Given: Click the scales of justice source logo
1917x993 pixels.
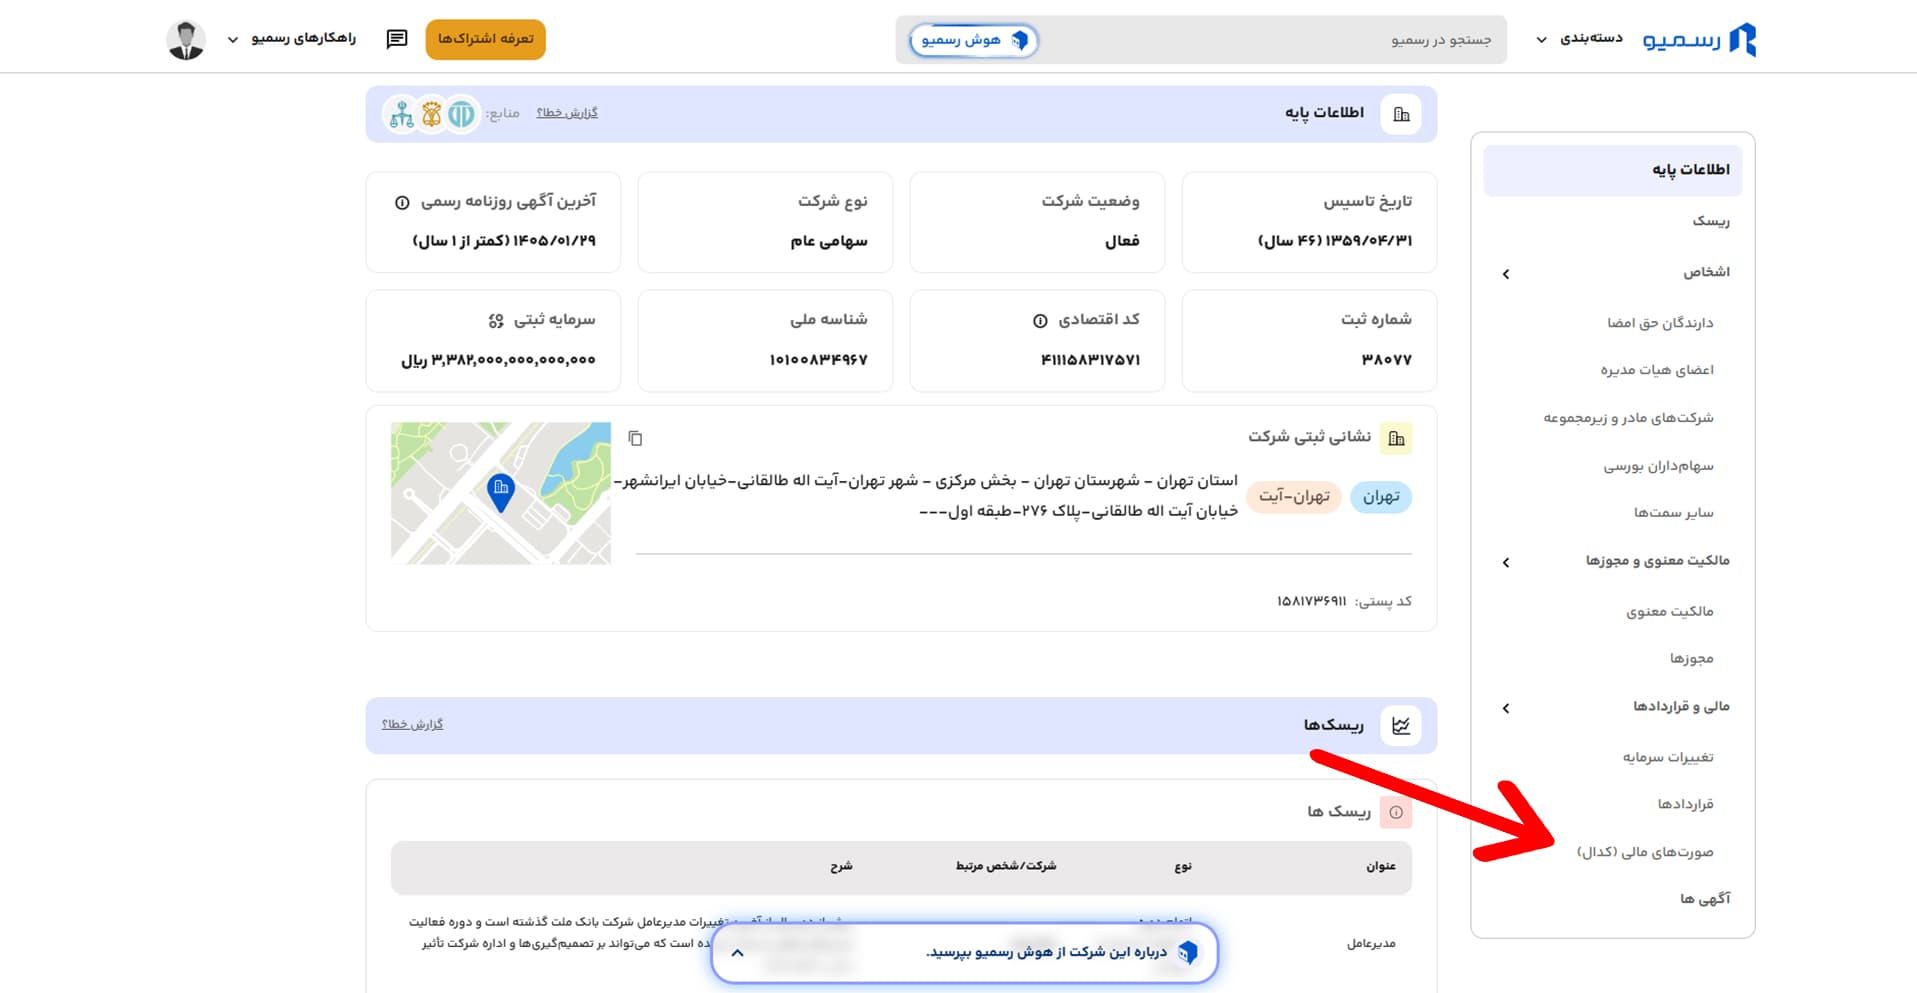Looking at the screenshot, I should [402, 115].
